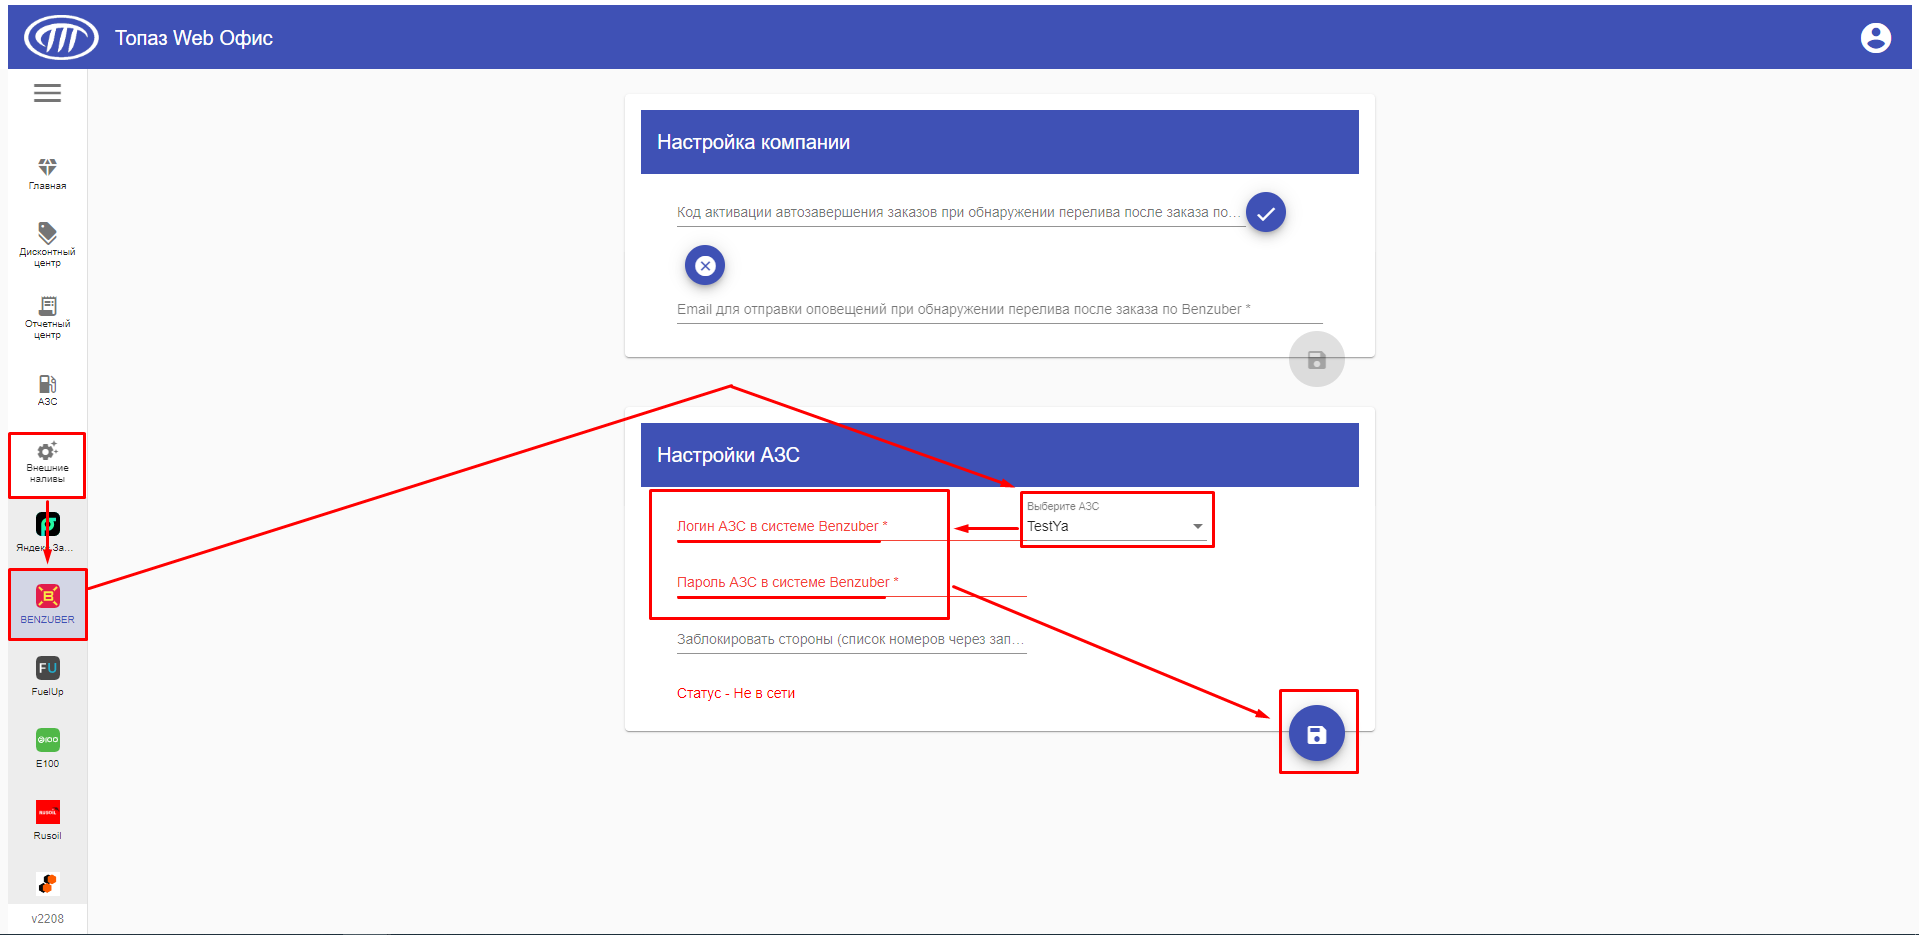Confirm activation code with checkmark button

click(x=1266, y=212)
